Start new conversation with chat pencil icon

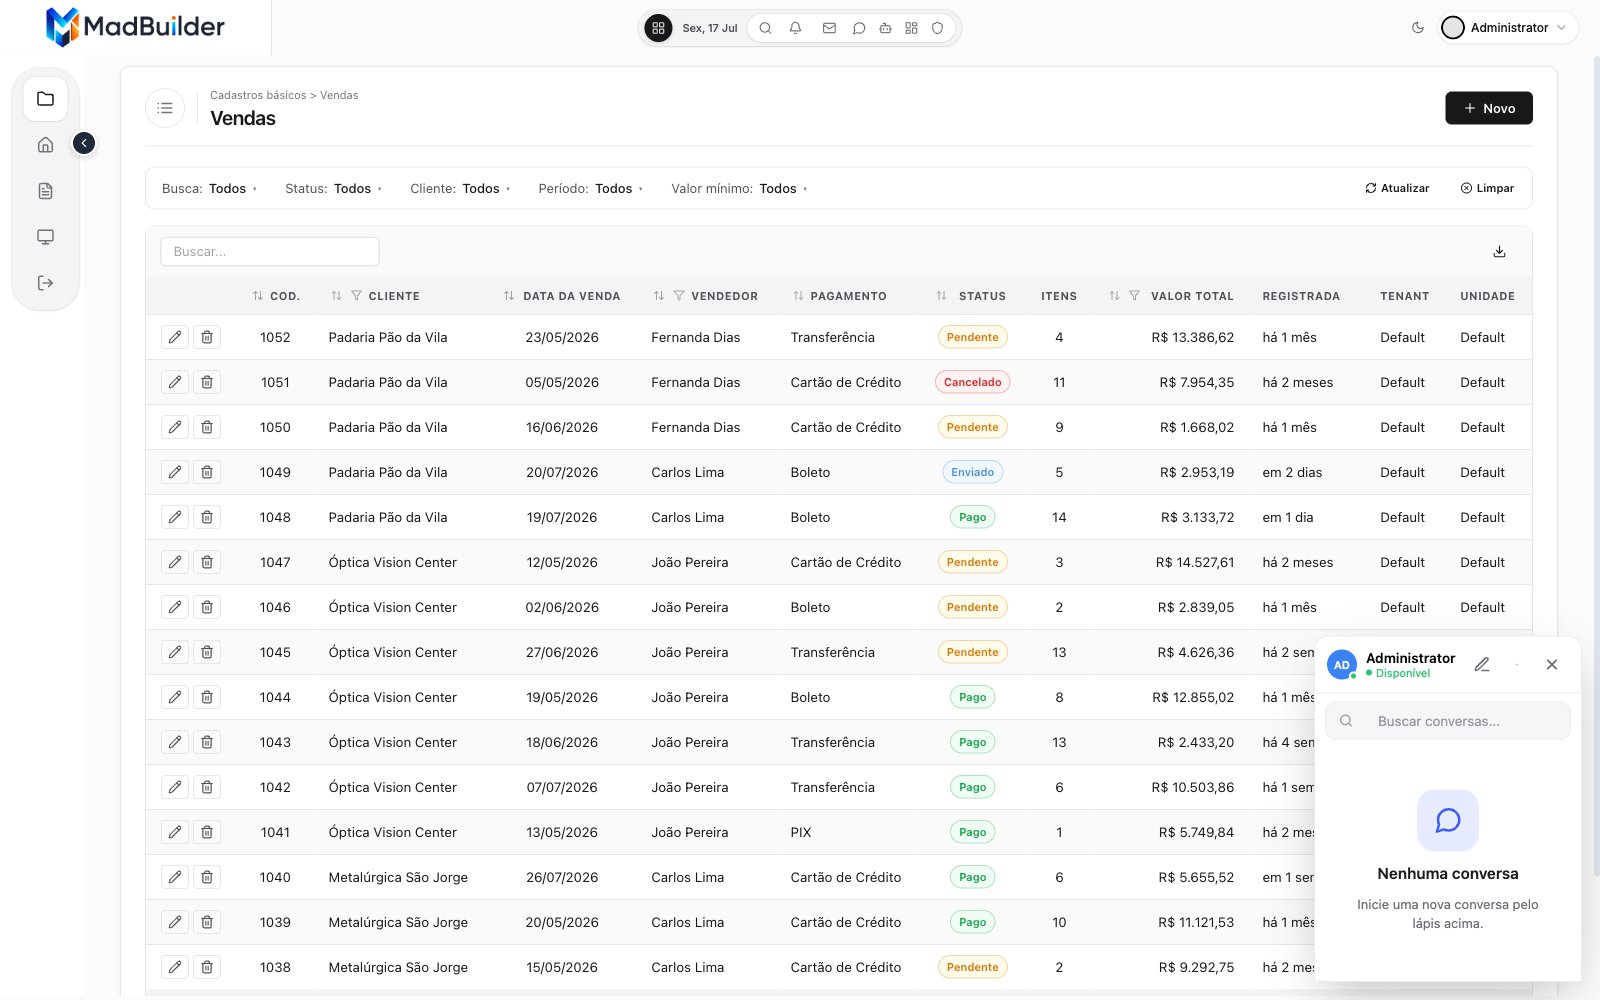click(x=1482, y=664)
